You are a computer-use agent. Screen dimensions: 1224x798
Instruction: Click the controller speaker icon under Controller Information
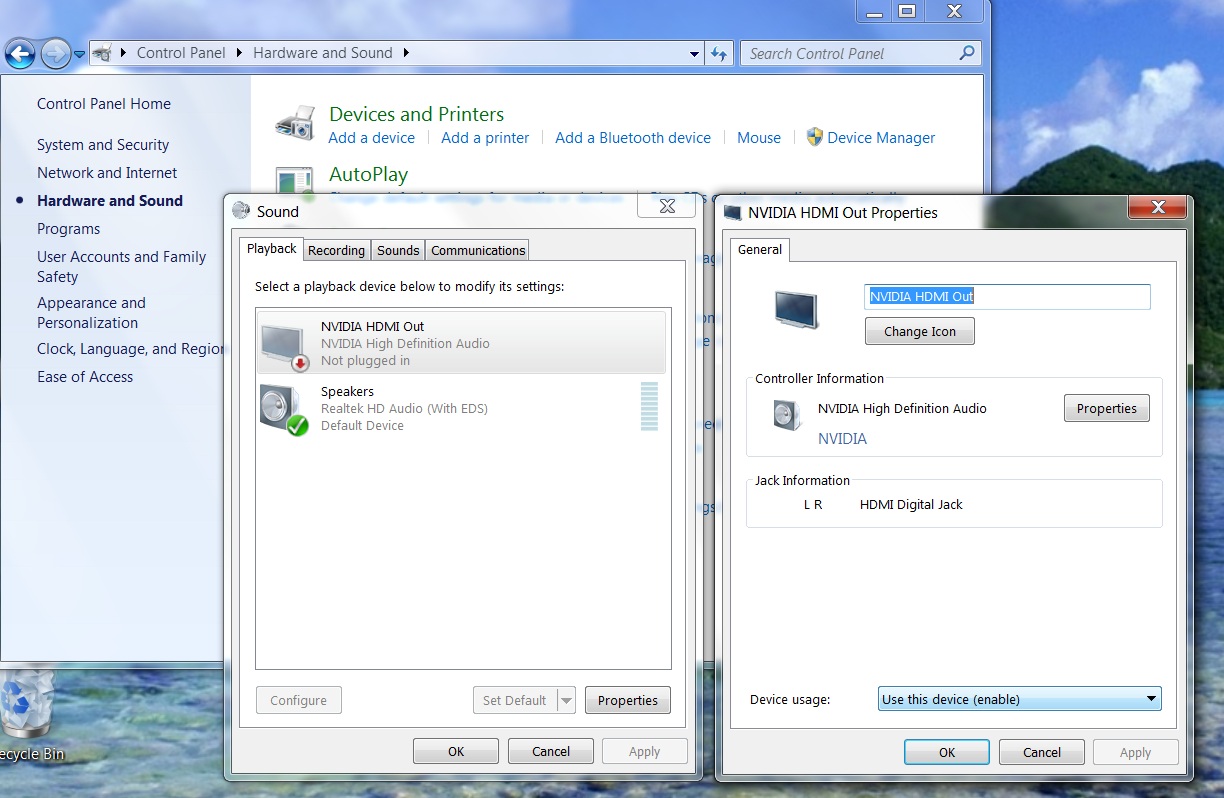pos(787,414)
